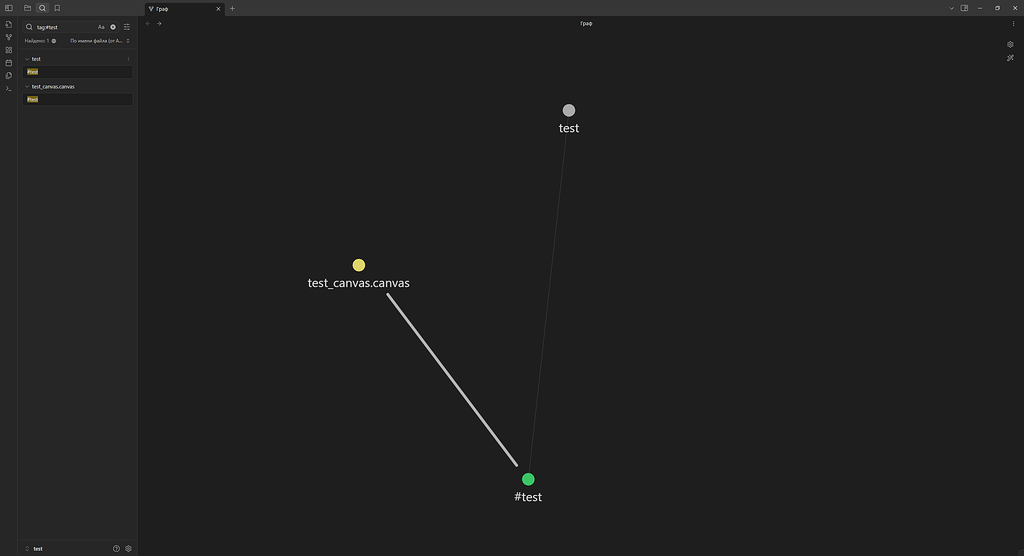Open the file explorer folder icon
Screen dimensions: 1024x556
point(27,8)
